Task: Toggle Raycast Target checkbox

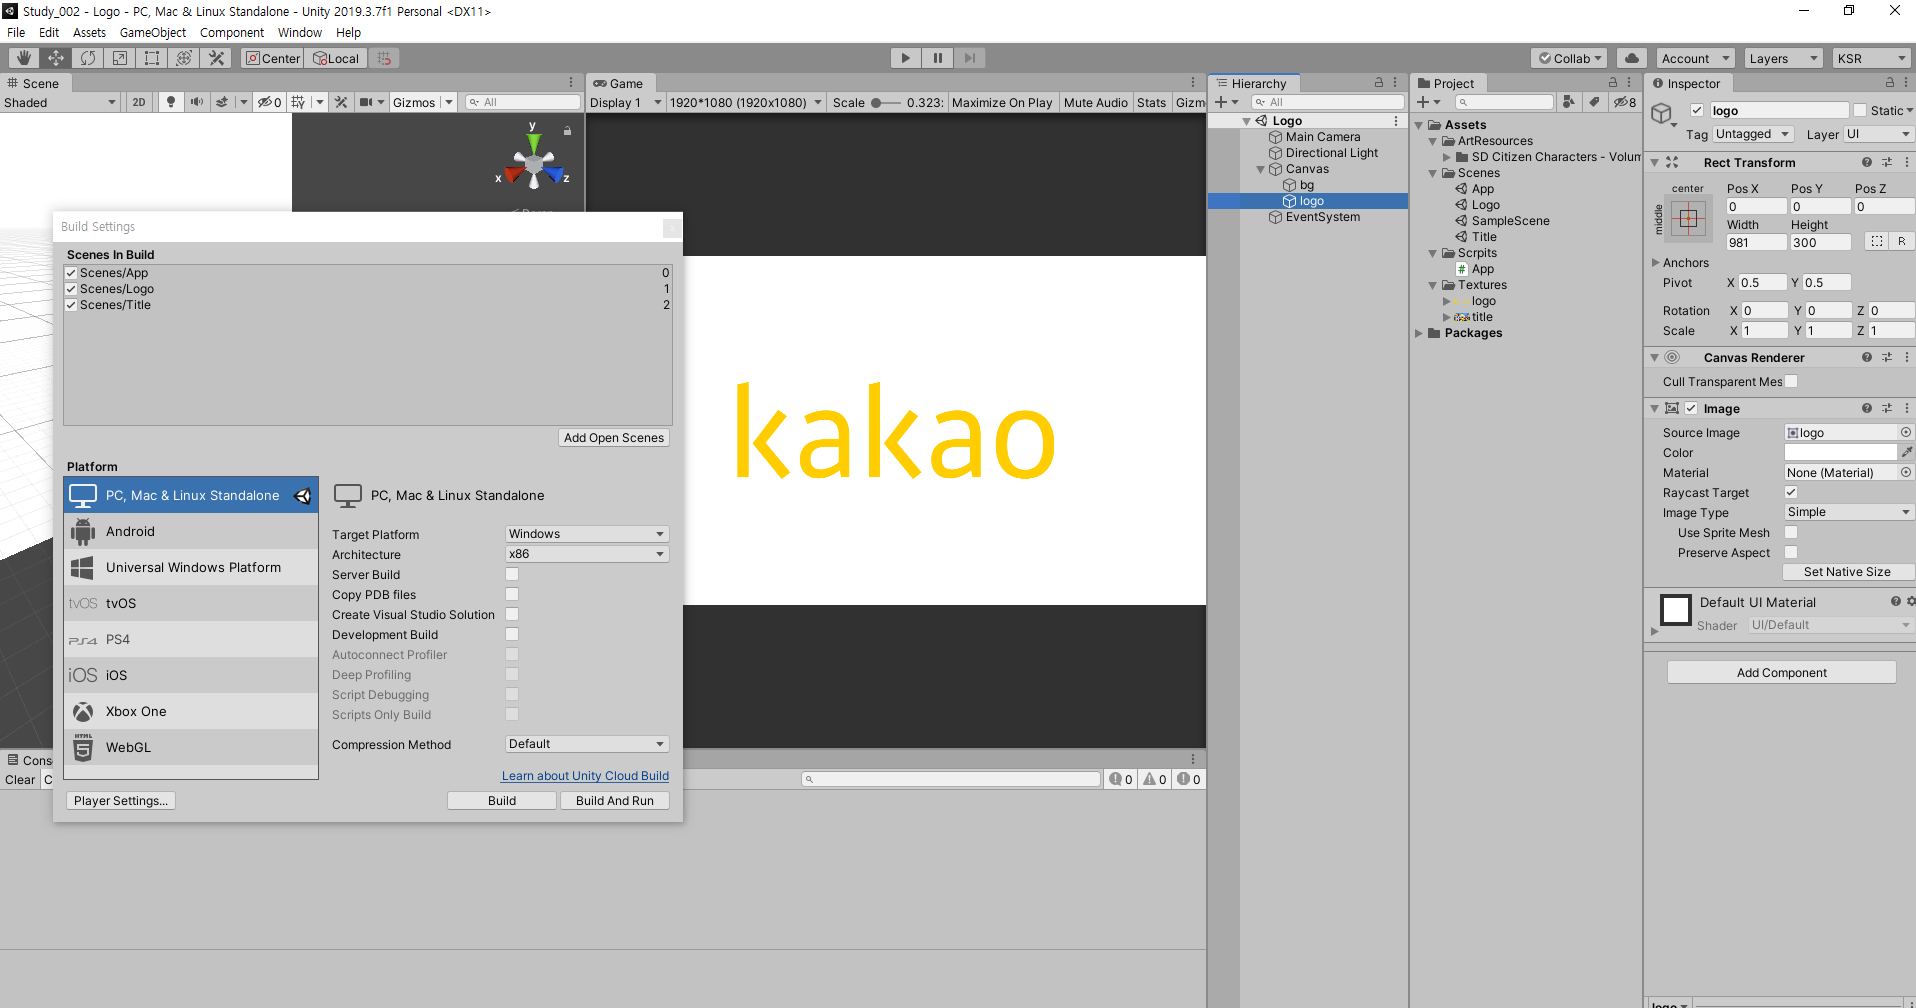Action: pyautogui.click(x=1791, y=492)
